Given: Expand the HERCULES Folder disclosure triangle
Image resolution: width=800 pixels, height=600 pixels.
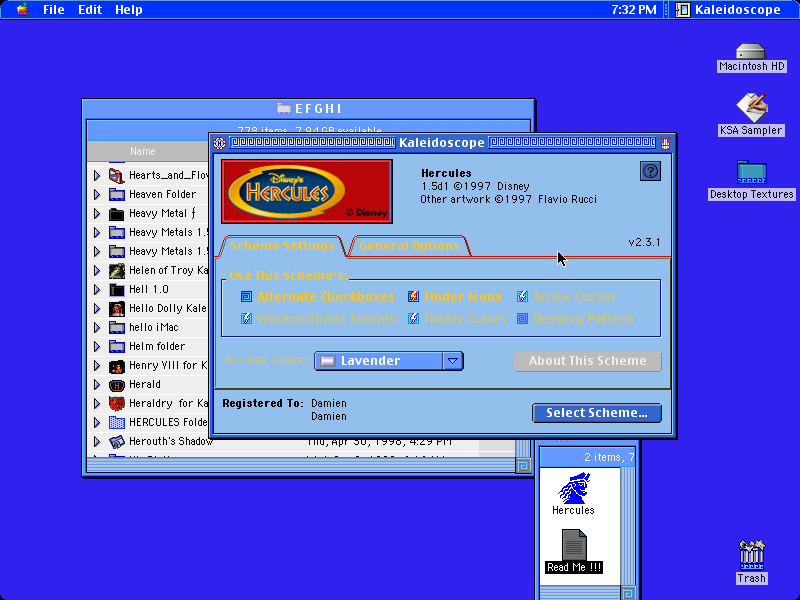Looking at the screenshot, I should (97, 422).
